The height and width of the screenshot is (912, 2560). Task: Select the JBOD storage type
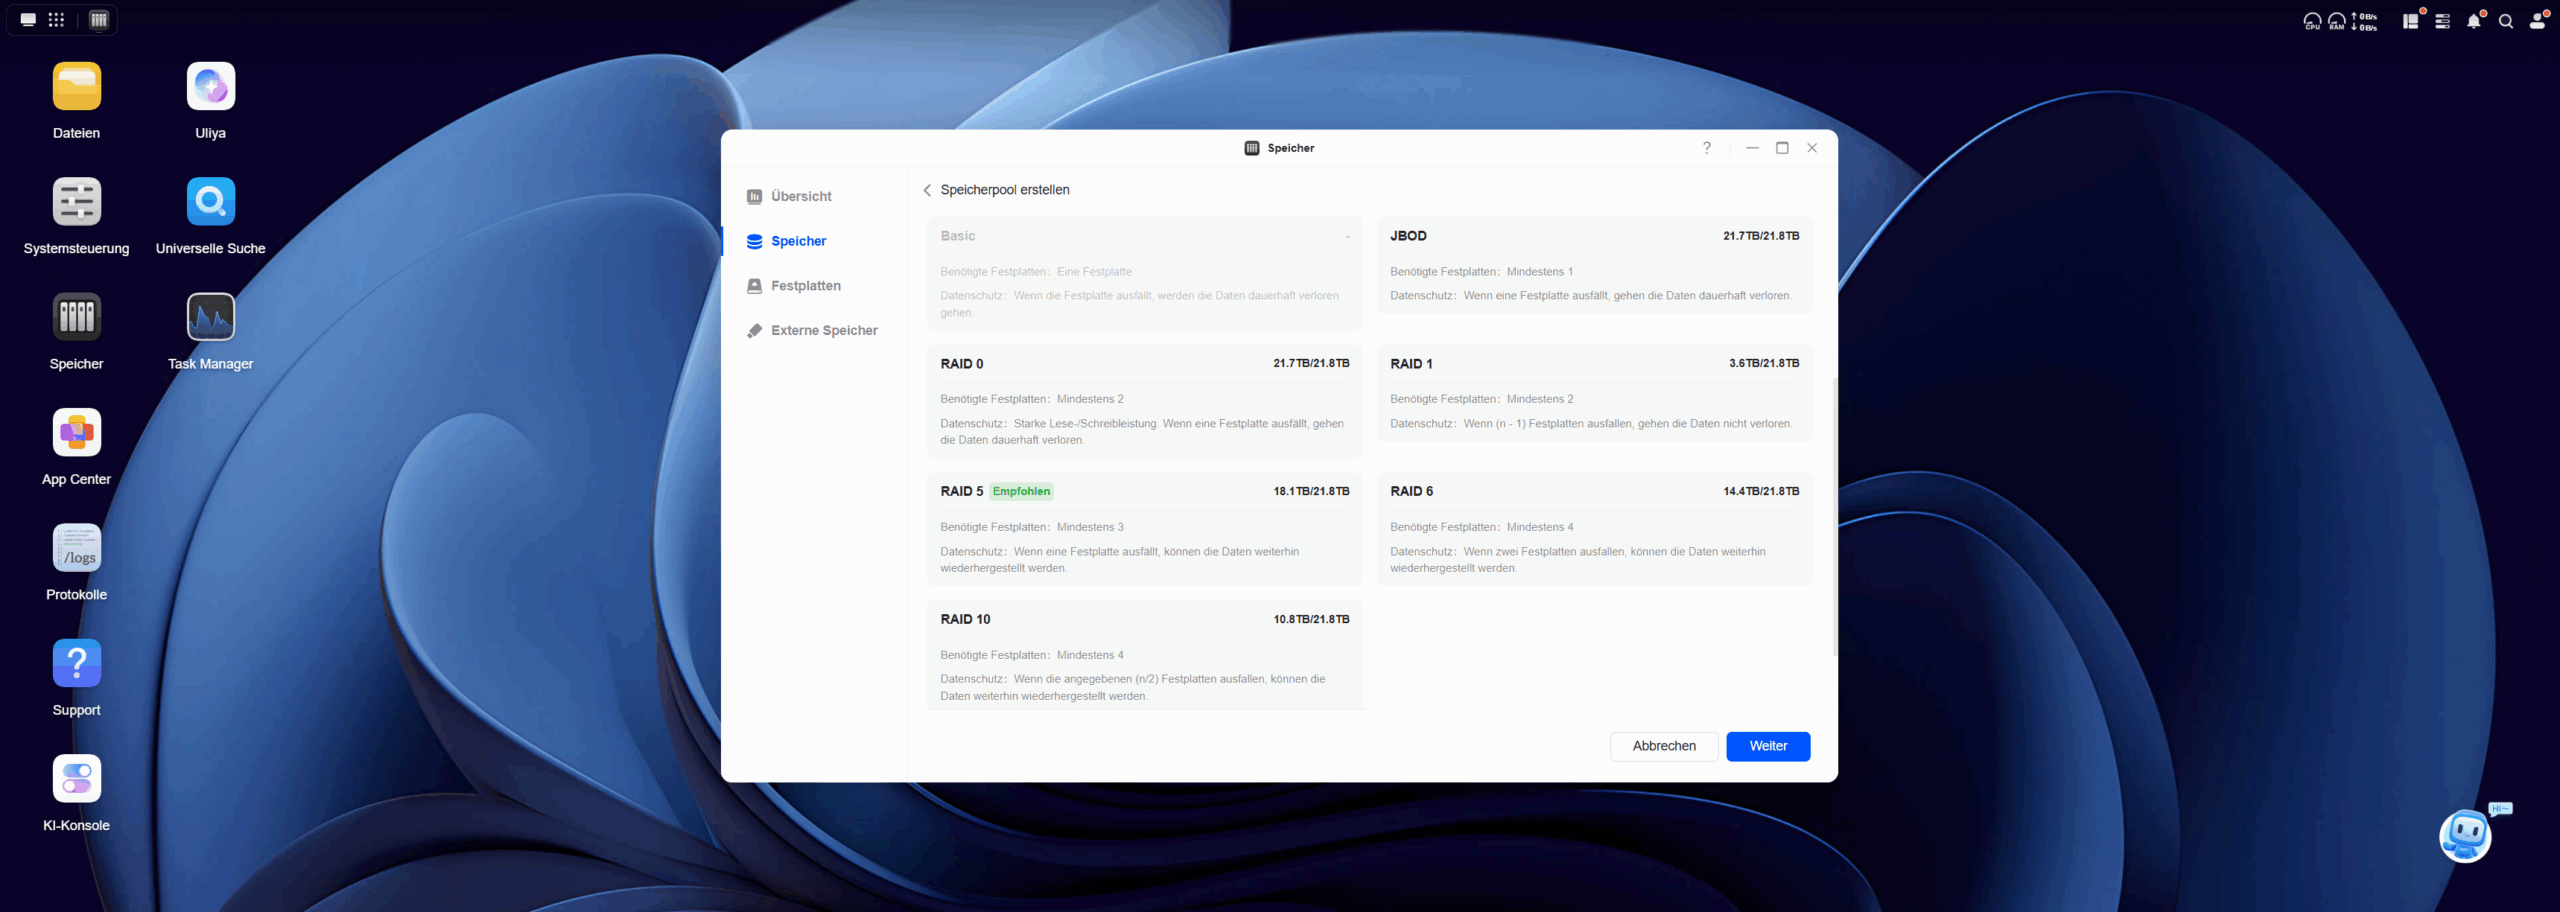click(1594, 265)
